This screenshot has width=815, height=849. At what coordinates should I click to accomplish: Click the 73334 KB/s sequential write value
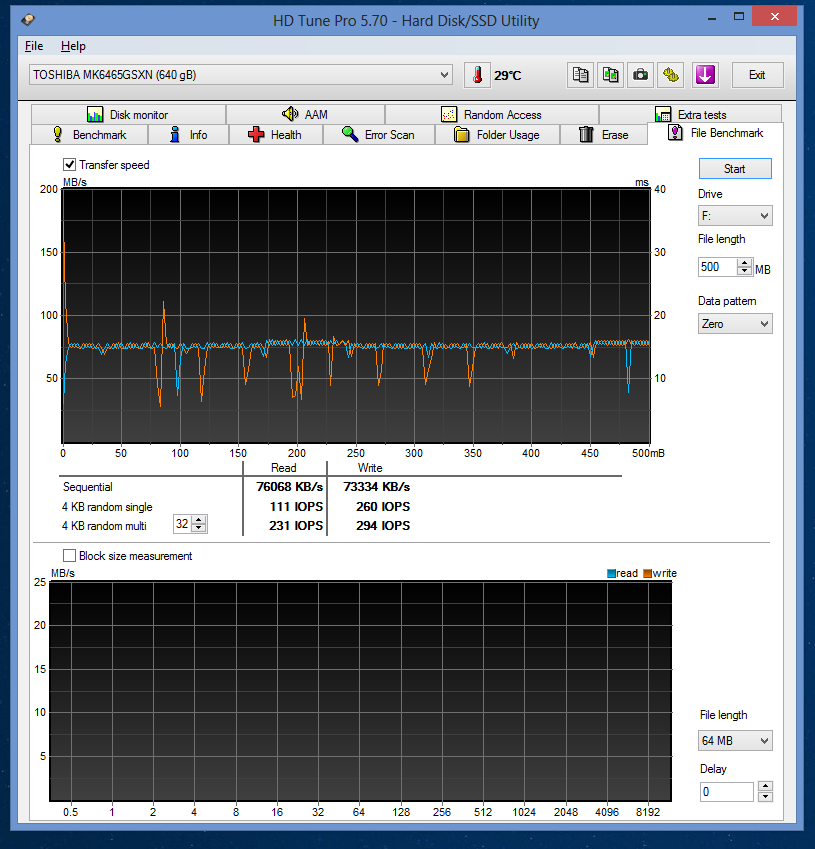tap(376, 487)
